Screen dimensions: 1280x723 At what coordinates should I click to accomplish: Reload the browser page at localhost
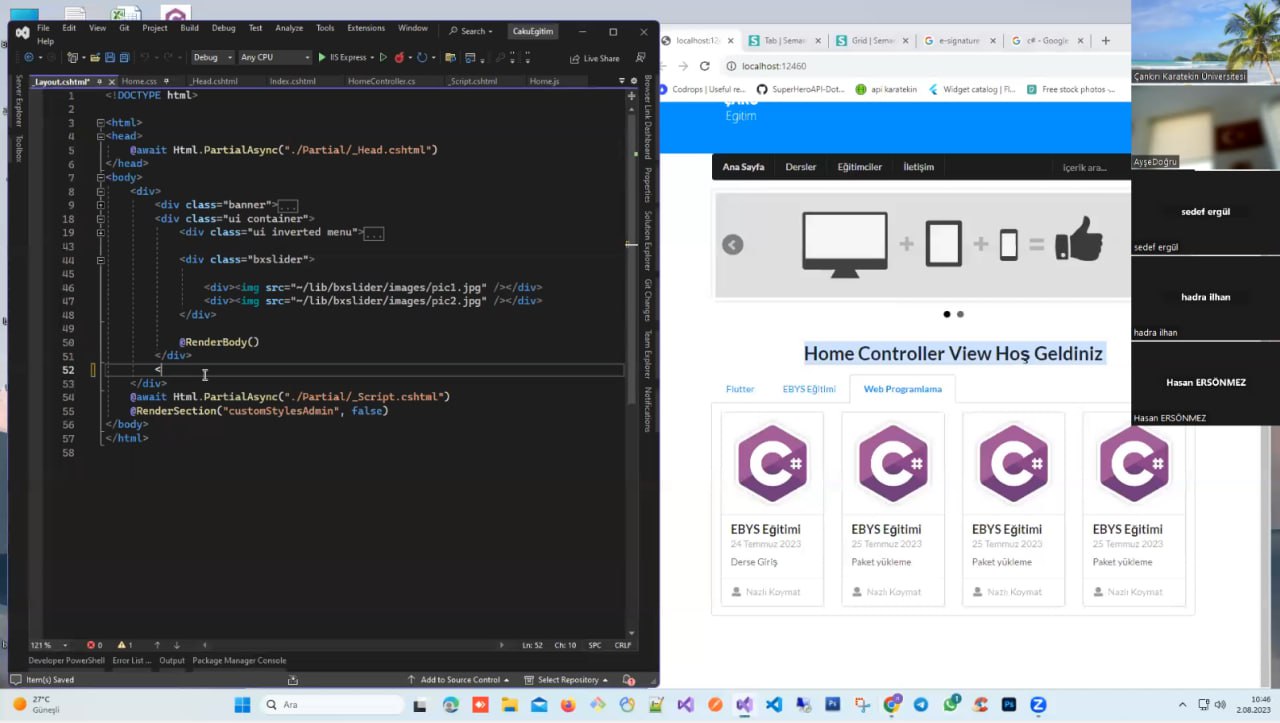click(704, 66)
